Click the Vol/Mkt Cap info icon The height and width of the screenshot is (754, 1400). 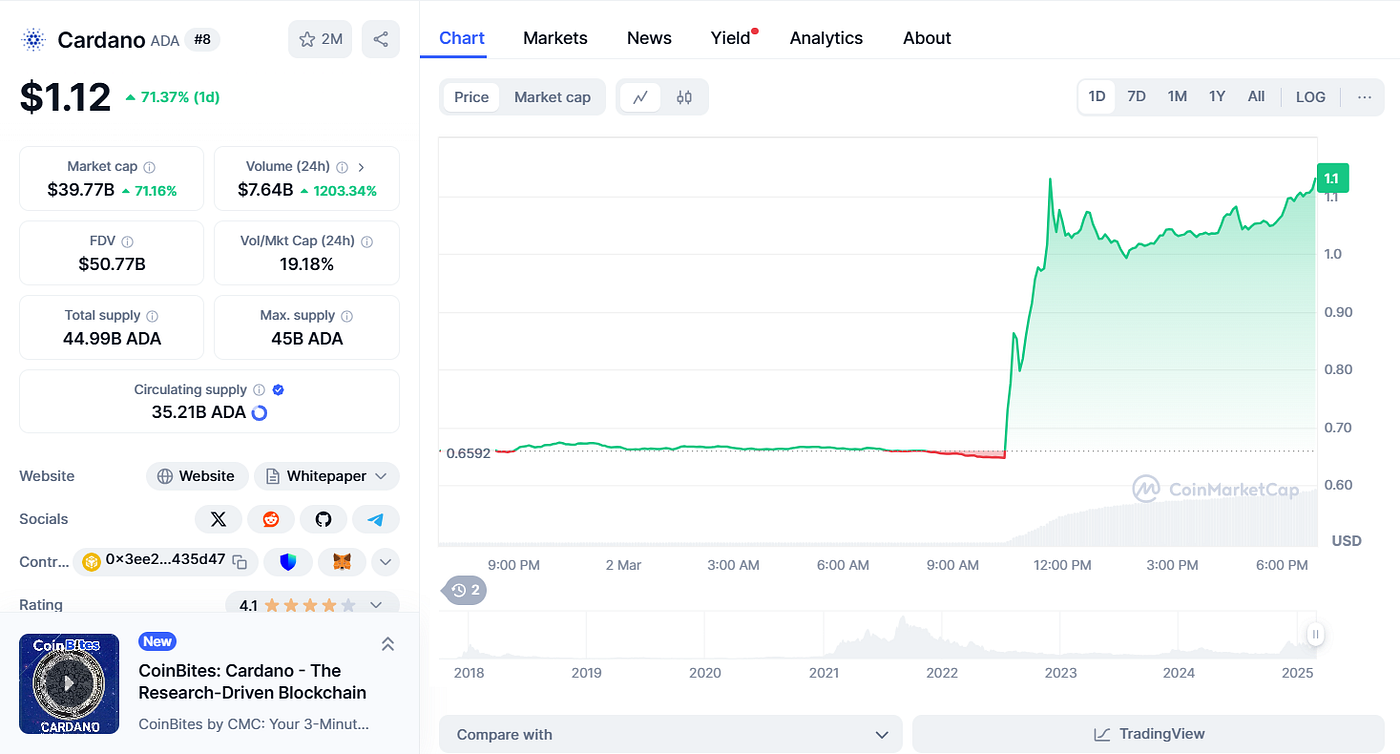click(x=367, y=241)
